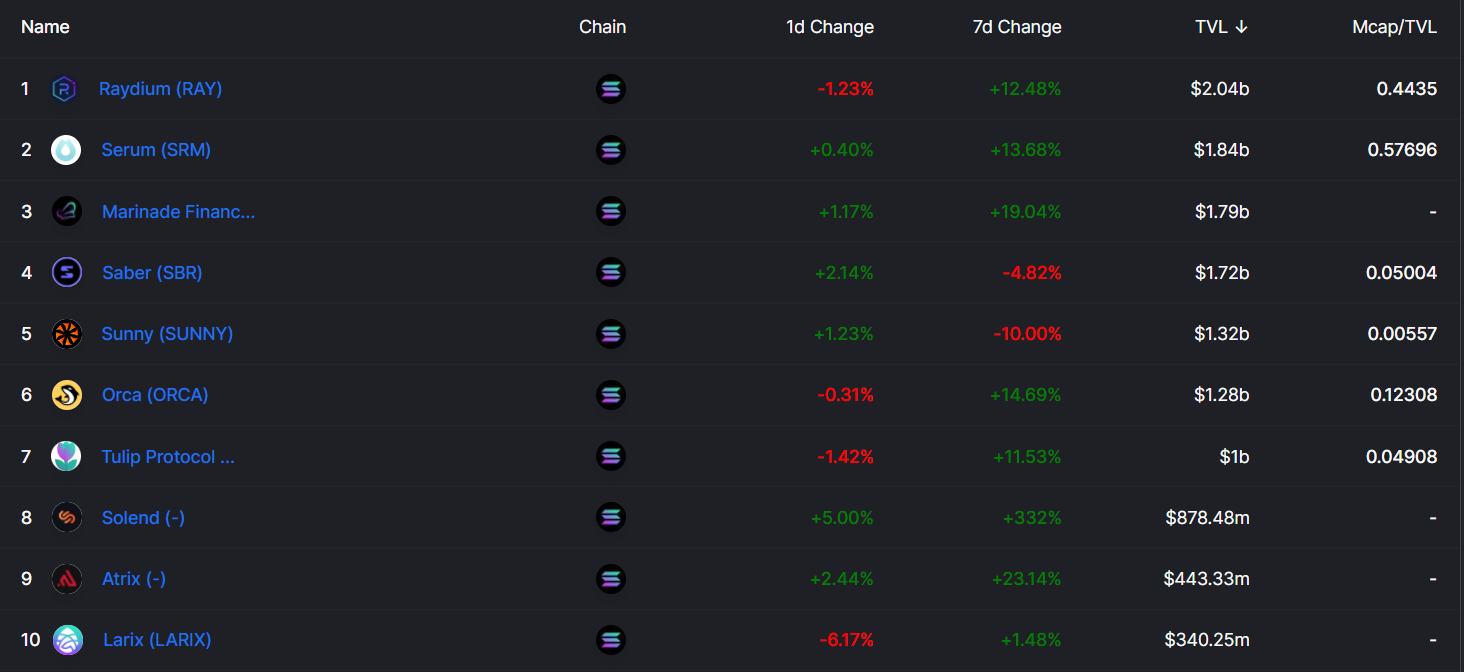
Task: Click Solana chain icon in Raydium row
Action: coord(610,89)
